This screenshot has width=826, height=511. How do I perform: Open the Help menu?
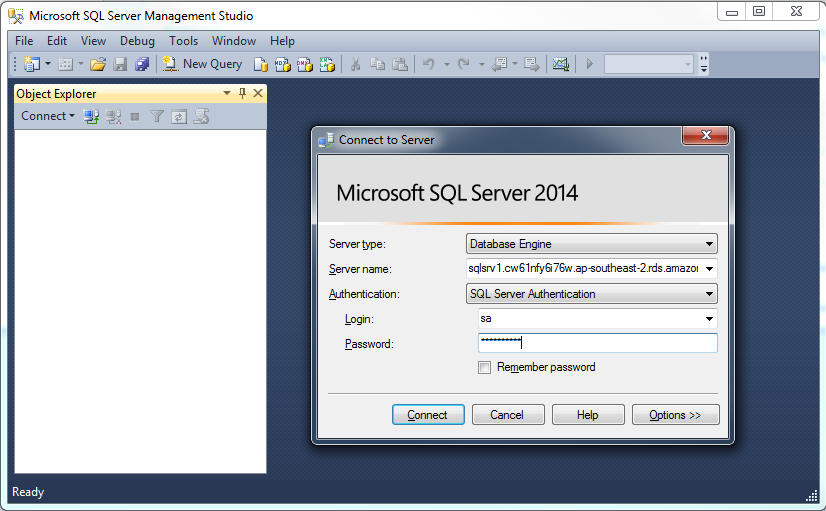(x=282, y=41)
